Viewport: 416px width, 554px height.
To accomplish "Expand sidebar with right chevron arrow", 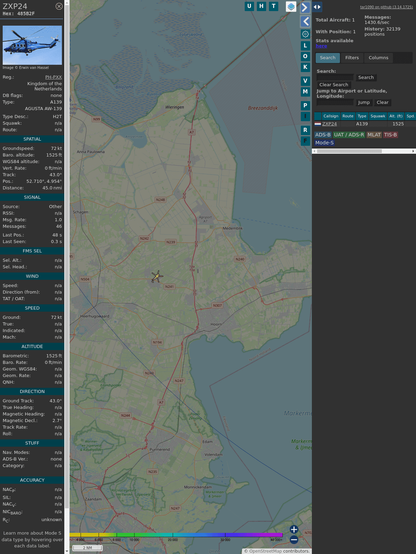I will click(305, 7).
